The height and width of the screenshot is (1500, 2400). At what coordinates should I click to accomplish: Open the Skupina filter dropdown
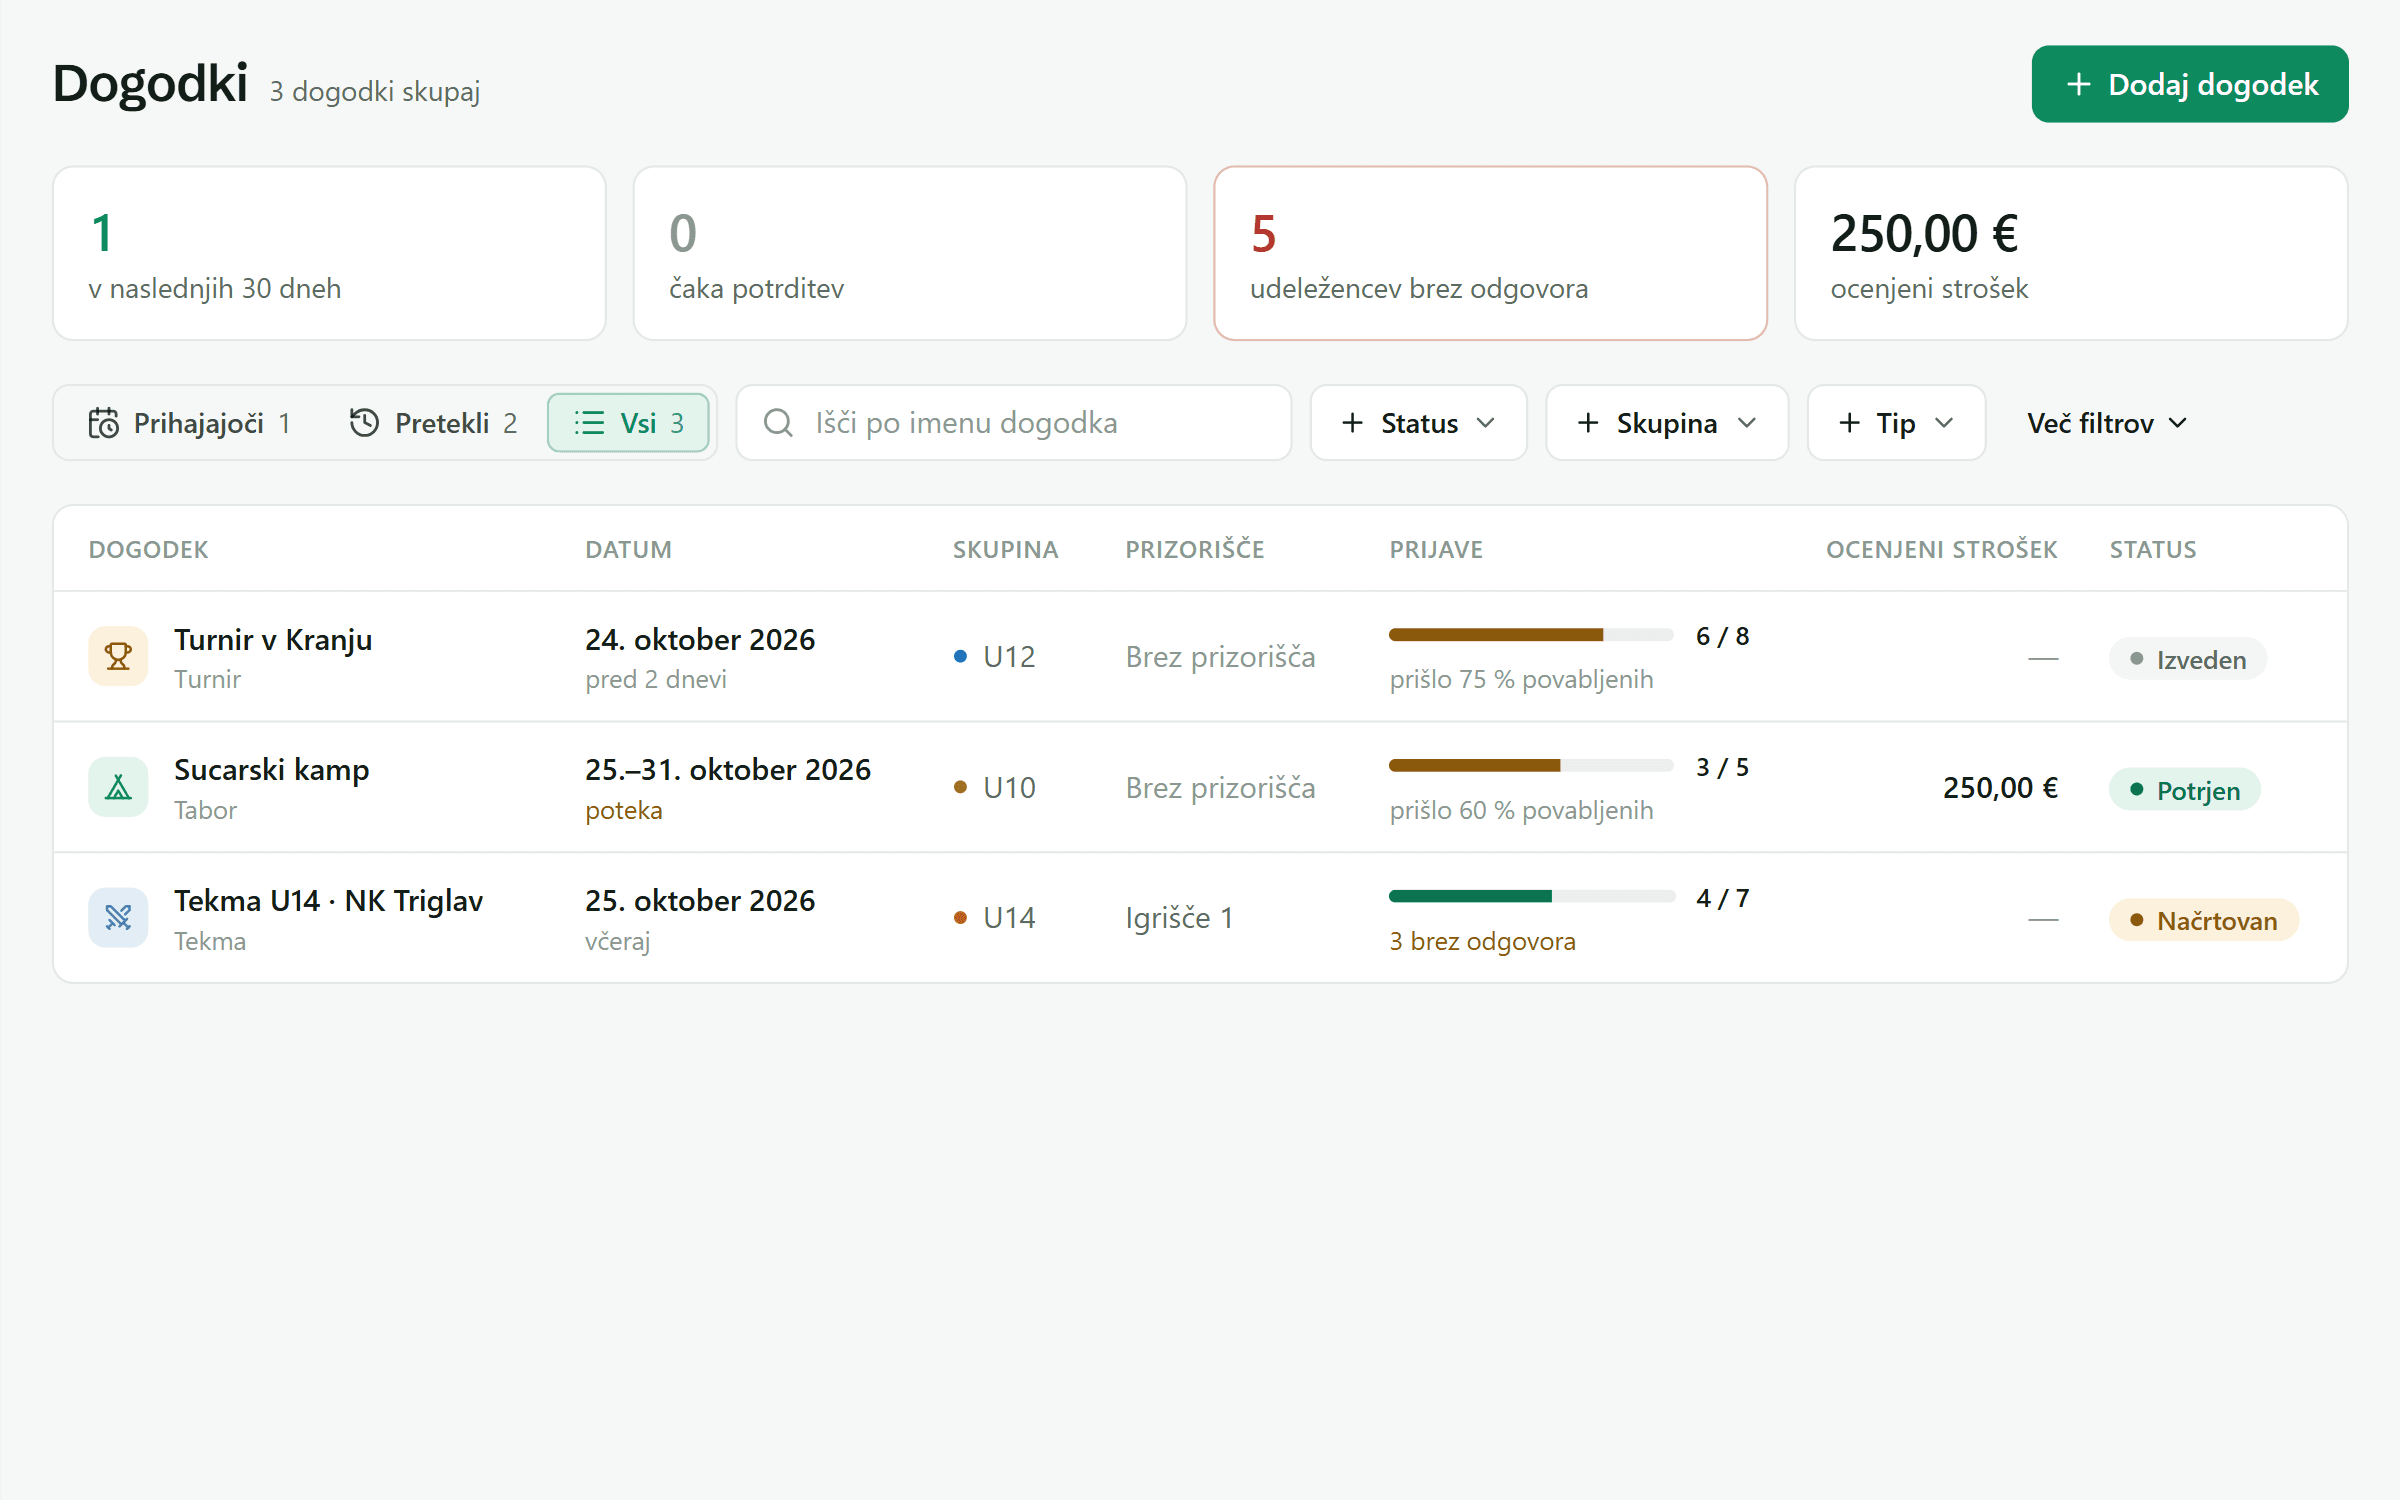pyautogui.click(x=1667, y=423)
